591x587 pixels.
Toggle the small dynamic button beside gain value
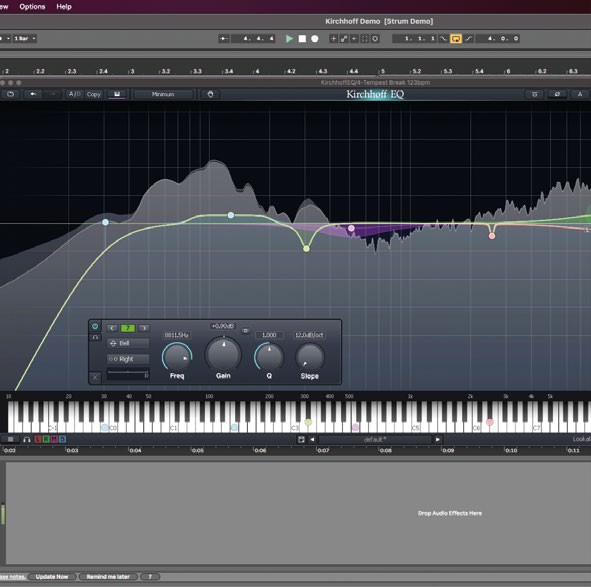click(x=245, y=331)
